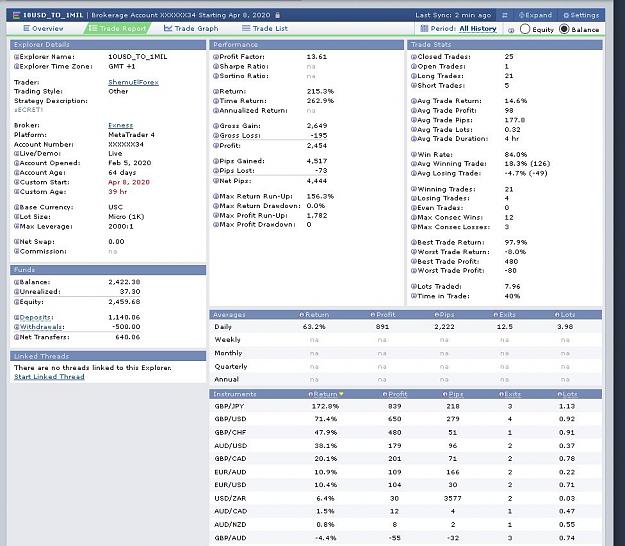The width and height of the screenshot is (625, 546).
Task: Click the small icon left of Equity radio
Action: click(x=511, y=30)
